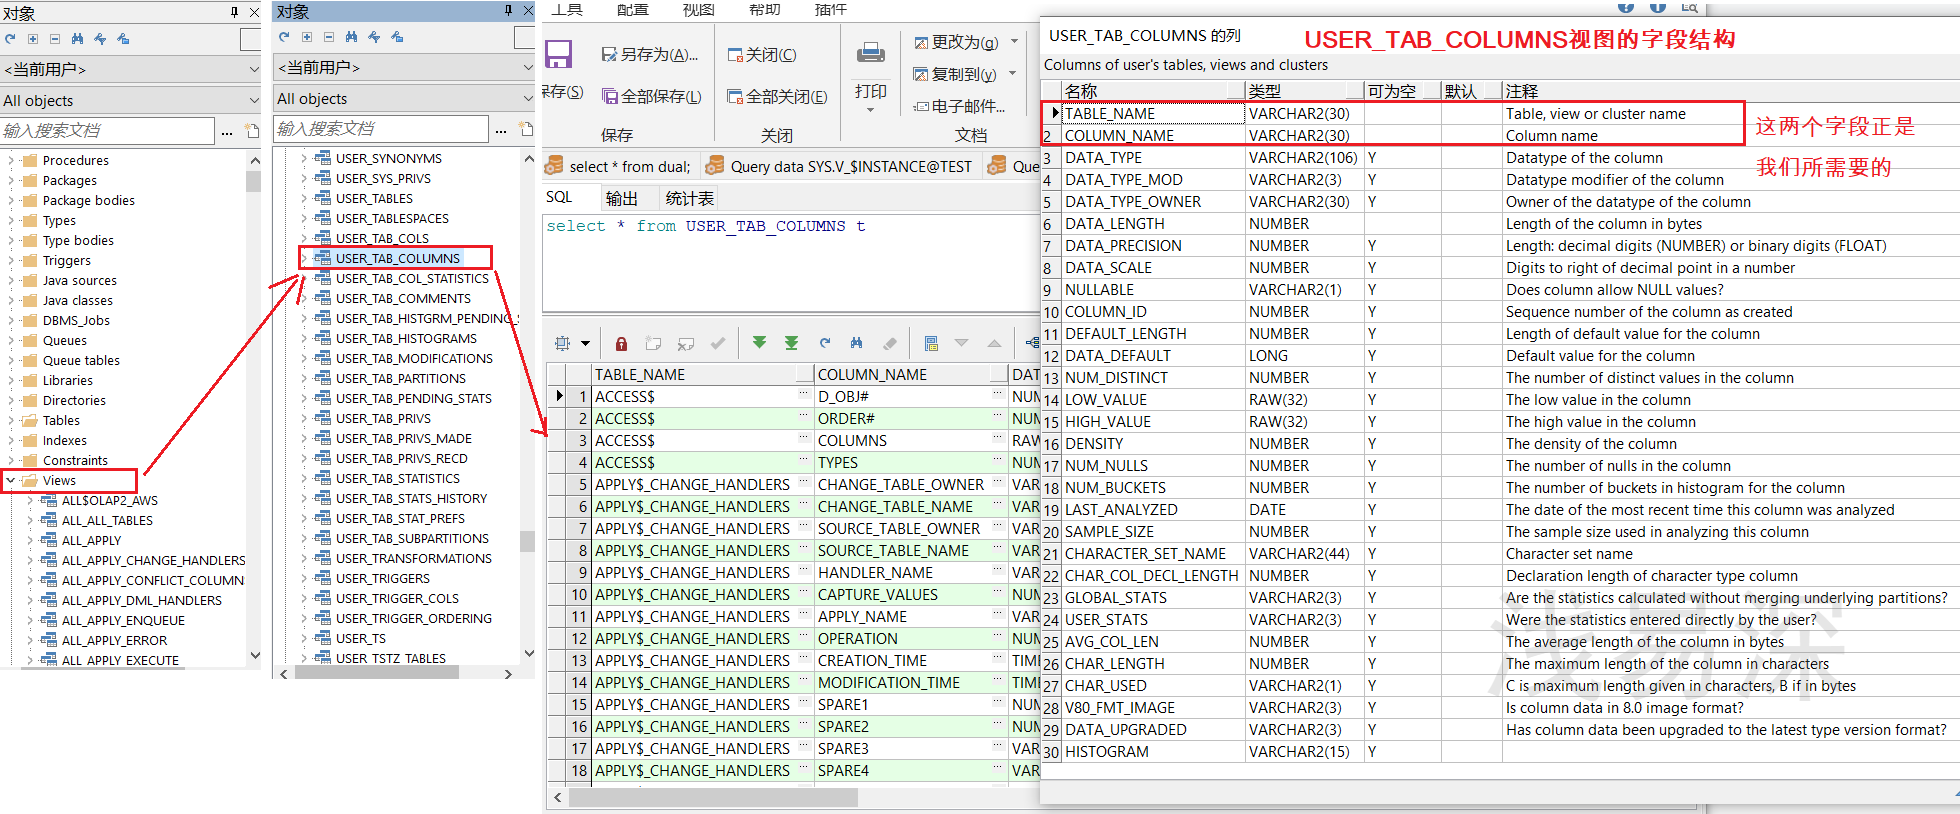Viewport: 1960px width, 814px height.
Task: Click refresh icon in left objects panel
Action: pyautogui.click(x=10, y=39)
